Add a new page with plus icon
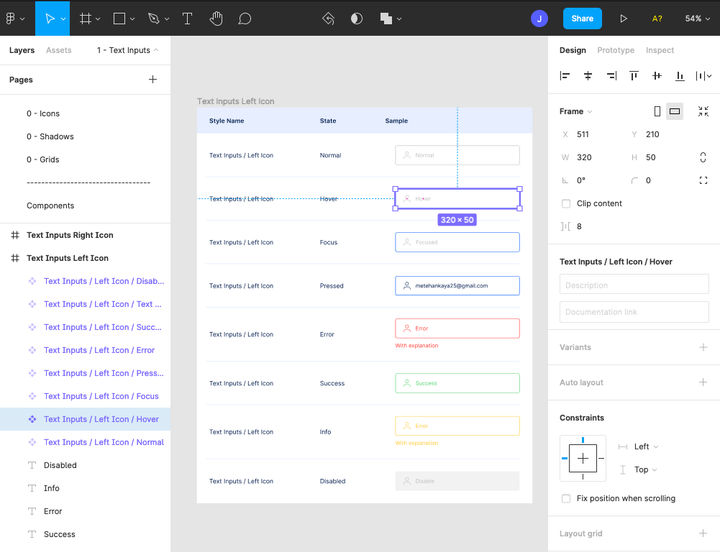720x552 pixels. point(153,80)
